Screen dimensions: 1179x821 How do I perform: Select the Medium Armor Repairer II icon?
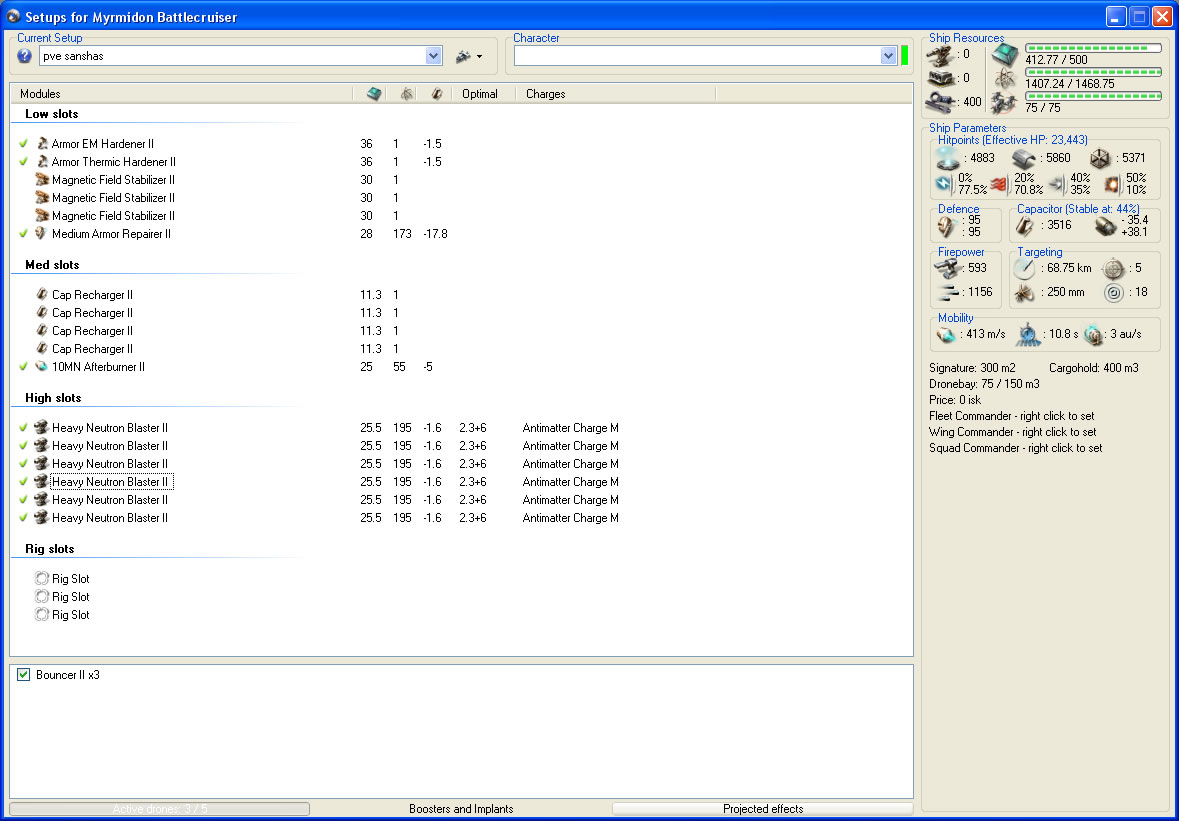pyautogui.click(x=42, y=234)
